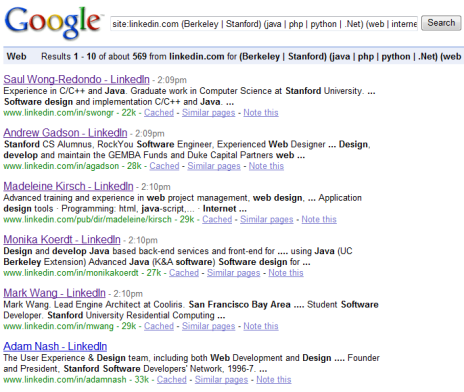Open Madeleine Kirsch LinkedIn result
Image resolution: width=464 pixels, height=392 pixels.
click(x=68, y=186)
